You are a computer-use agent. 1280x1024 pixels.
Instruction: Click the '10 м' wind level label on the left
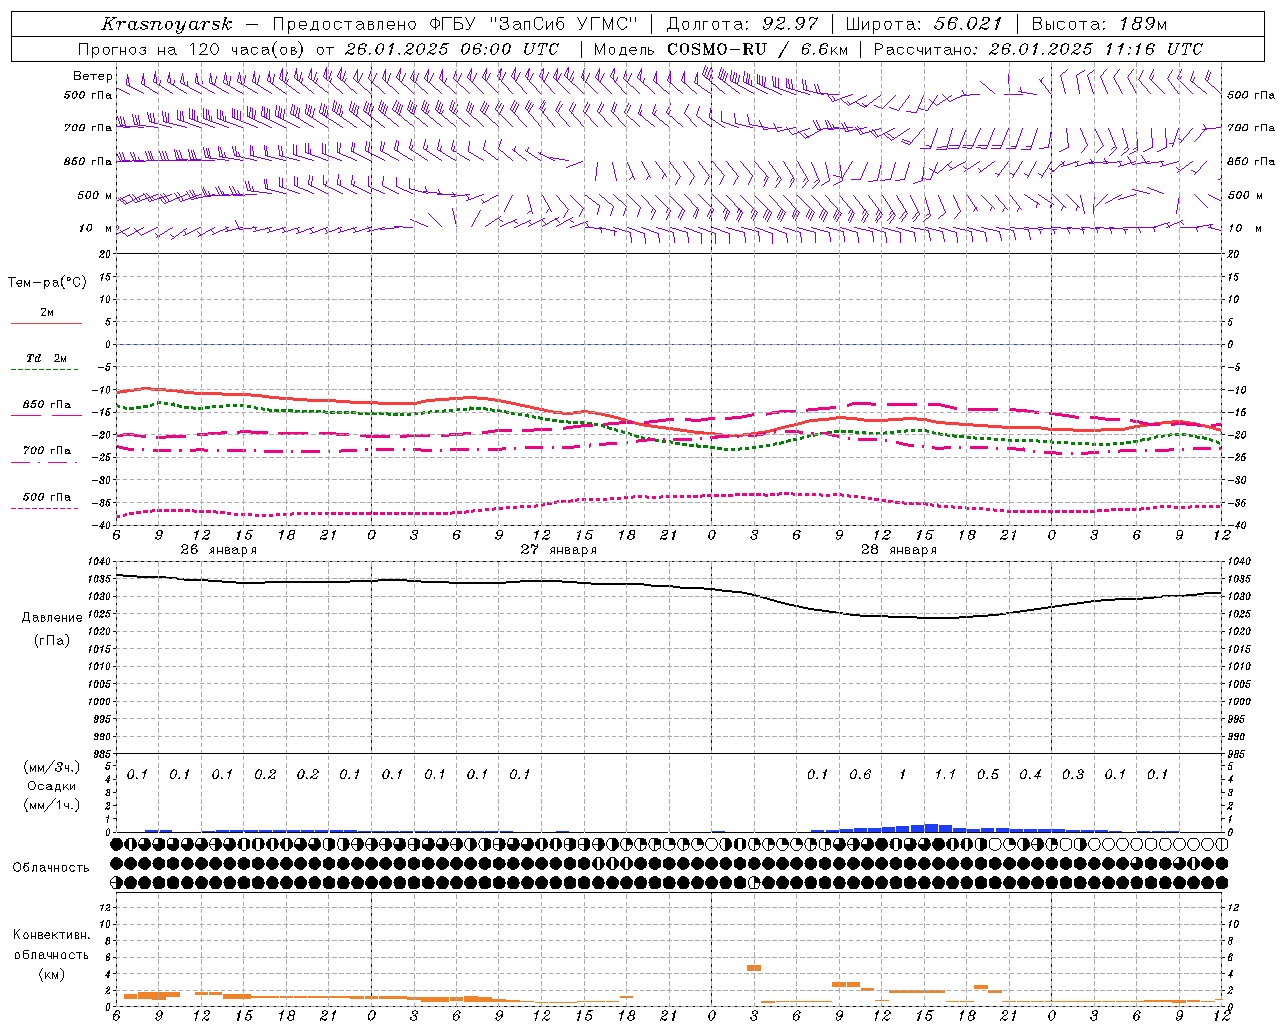point(96,228)
